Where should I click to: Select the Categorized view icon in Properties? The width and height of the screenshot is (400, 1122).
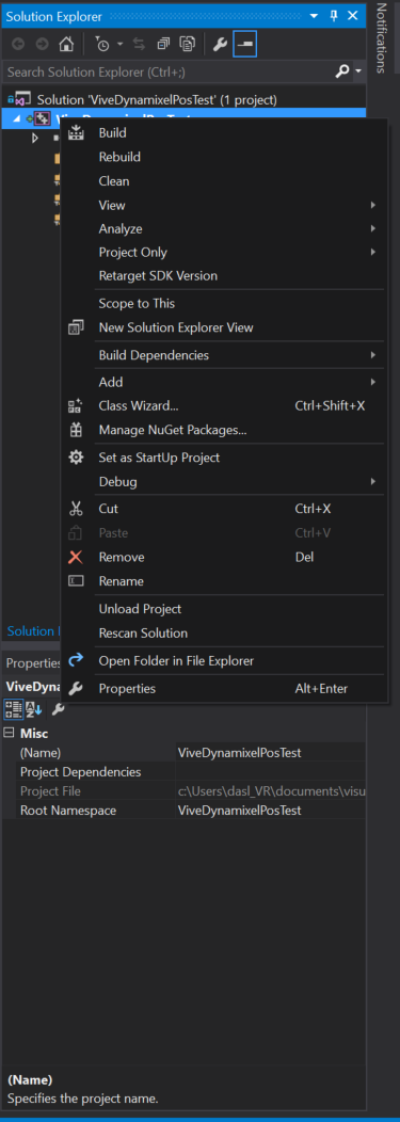[x=14, y=709]
